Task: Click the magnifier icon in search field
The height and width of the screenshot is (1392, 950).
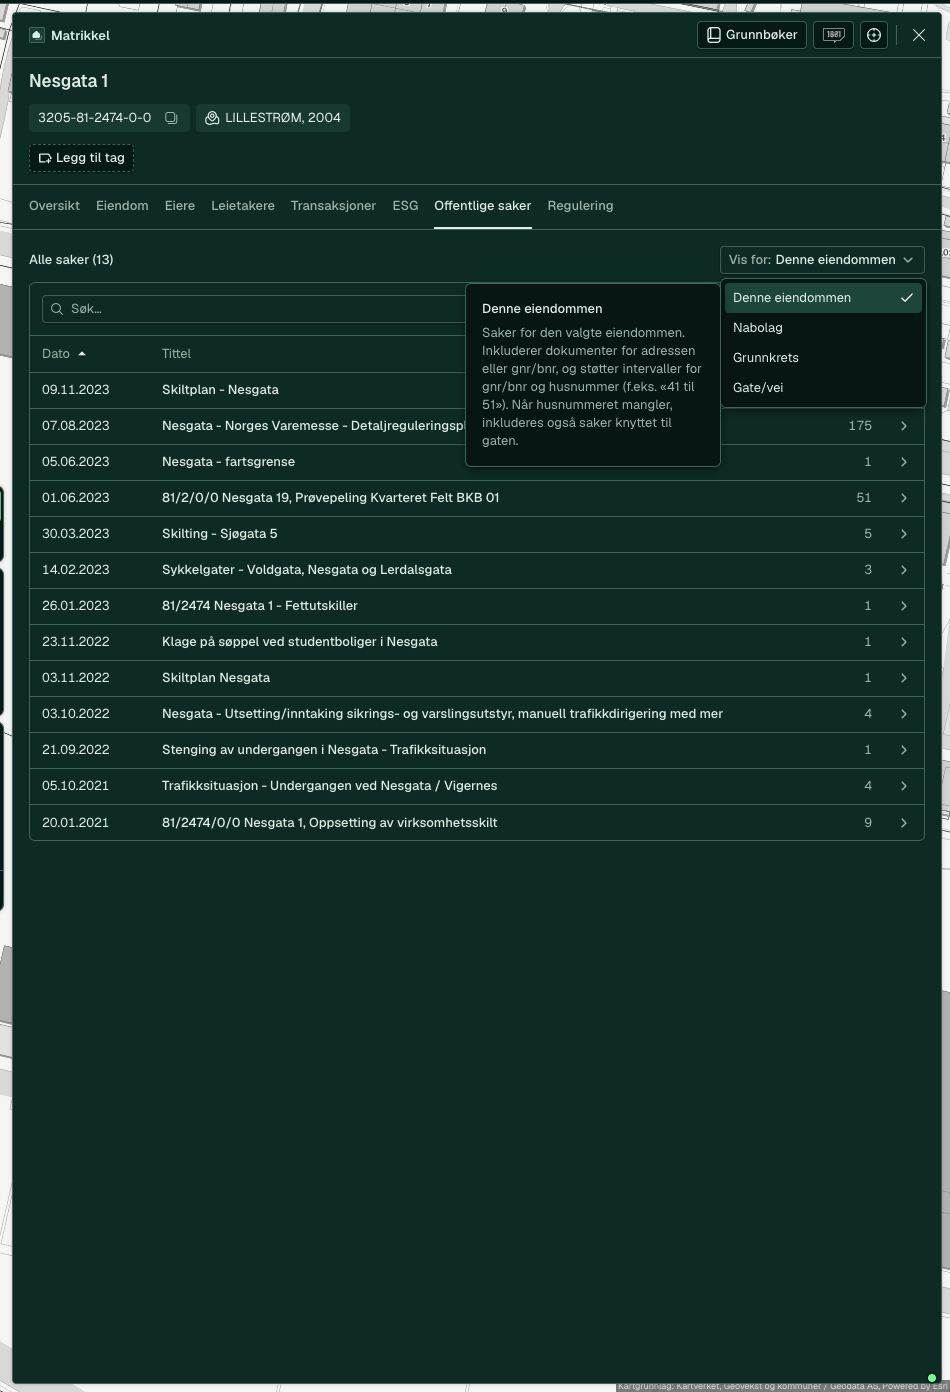Action: point(57,309)
